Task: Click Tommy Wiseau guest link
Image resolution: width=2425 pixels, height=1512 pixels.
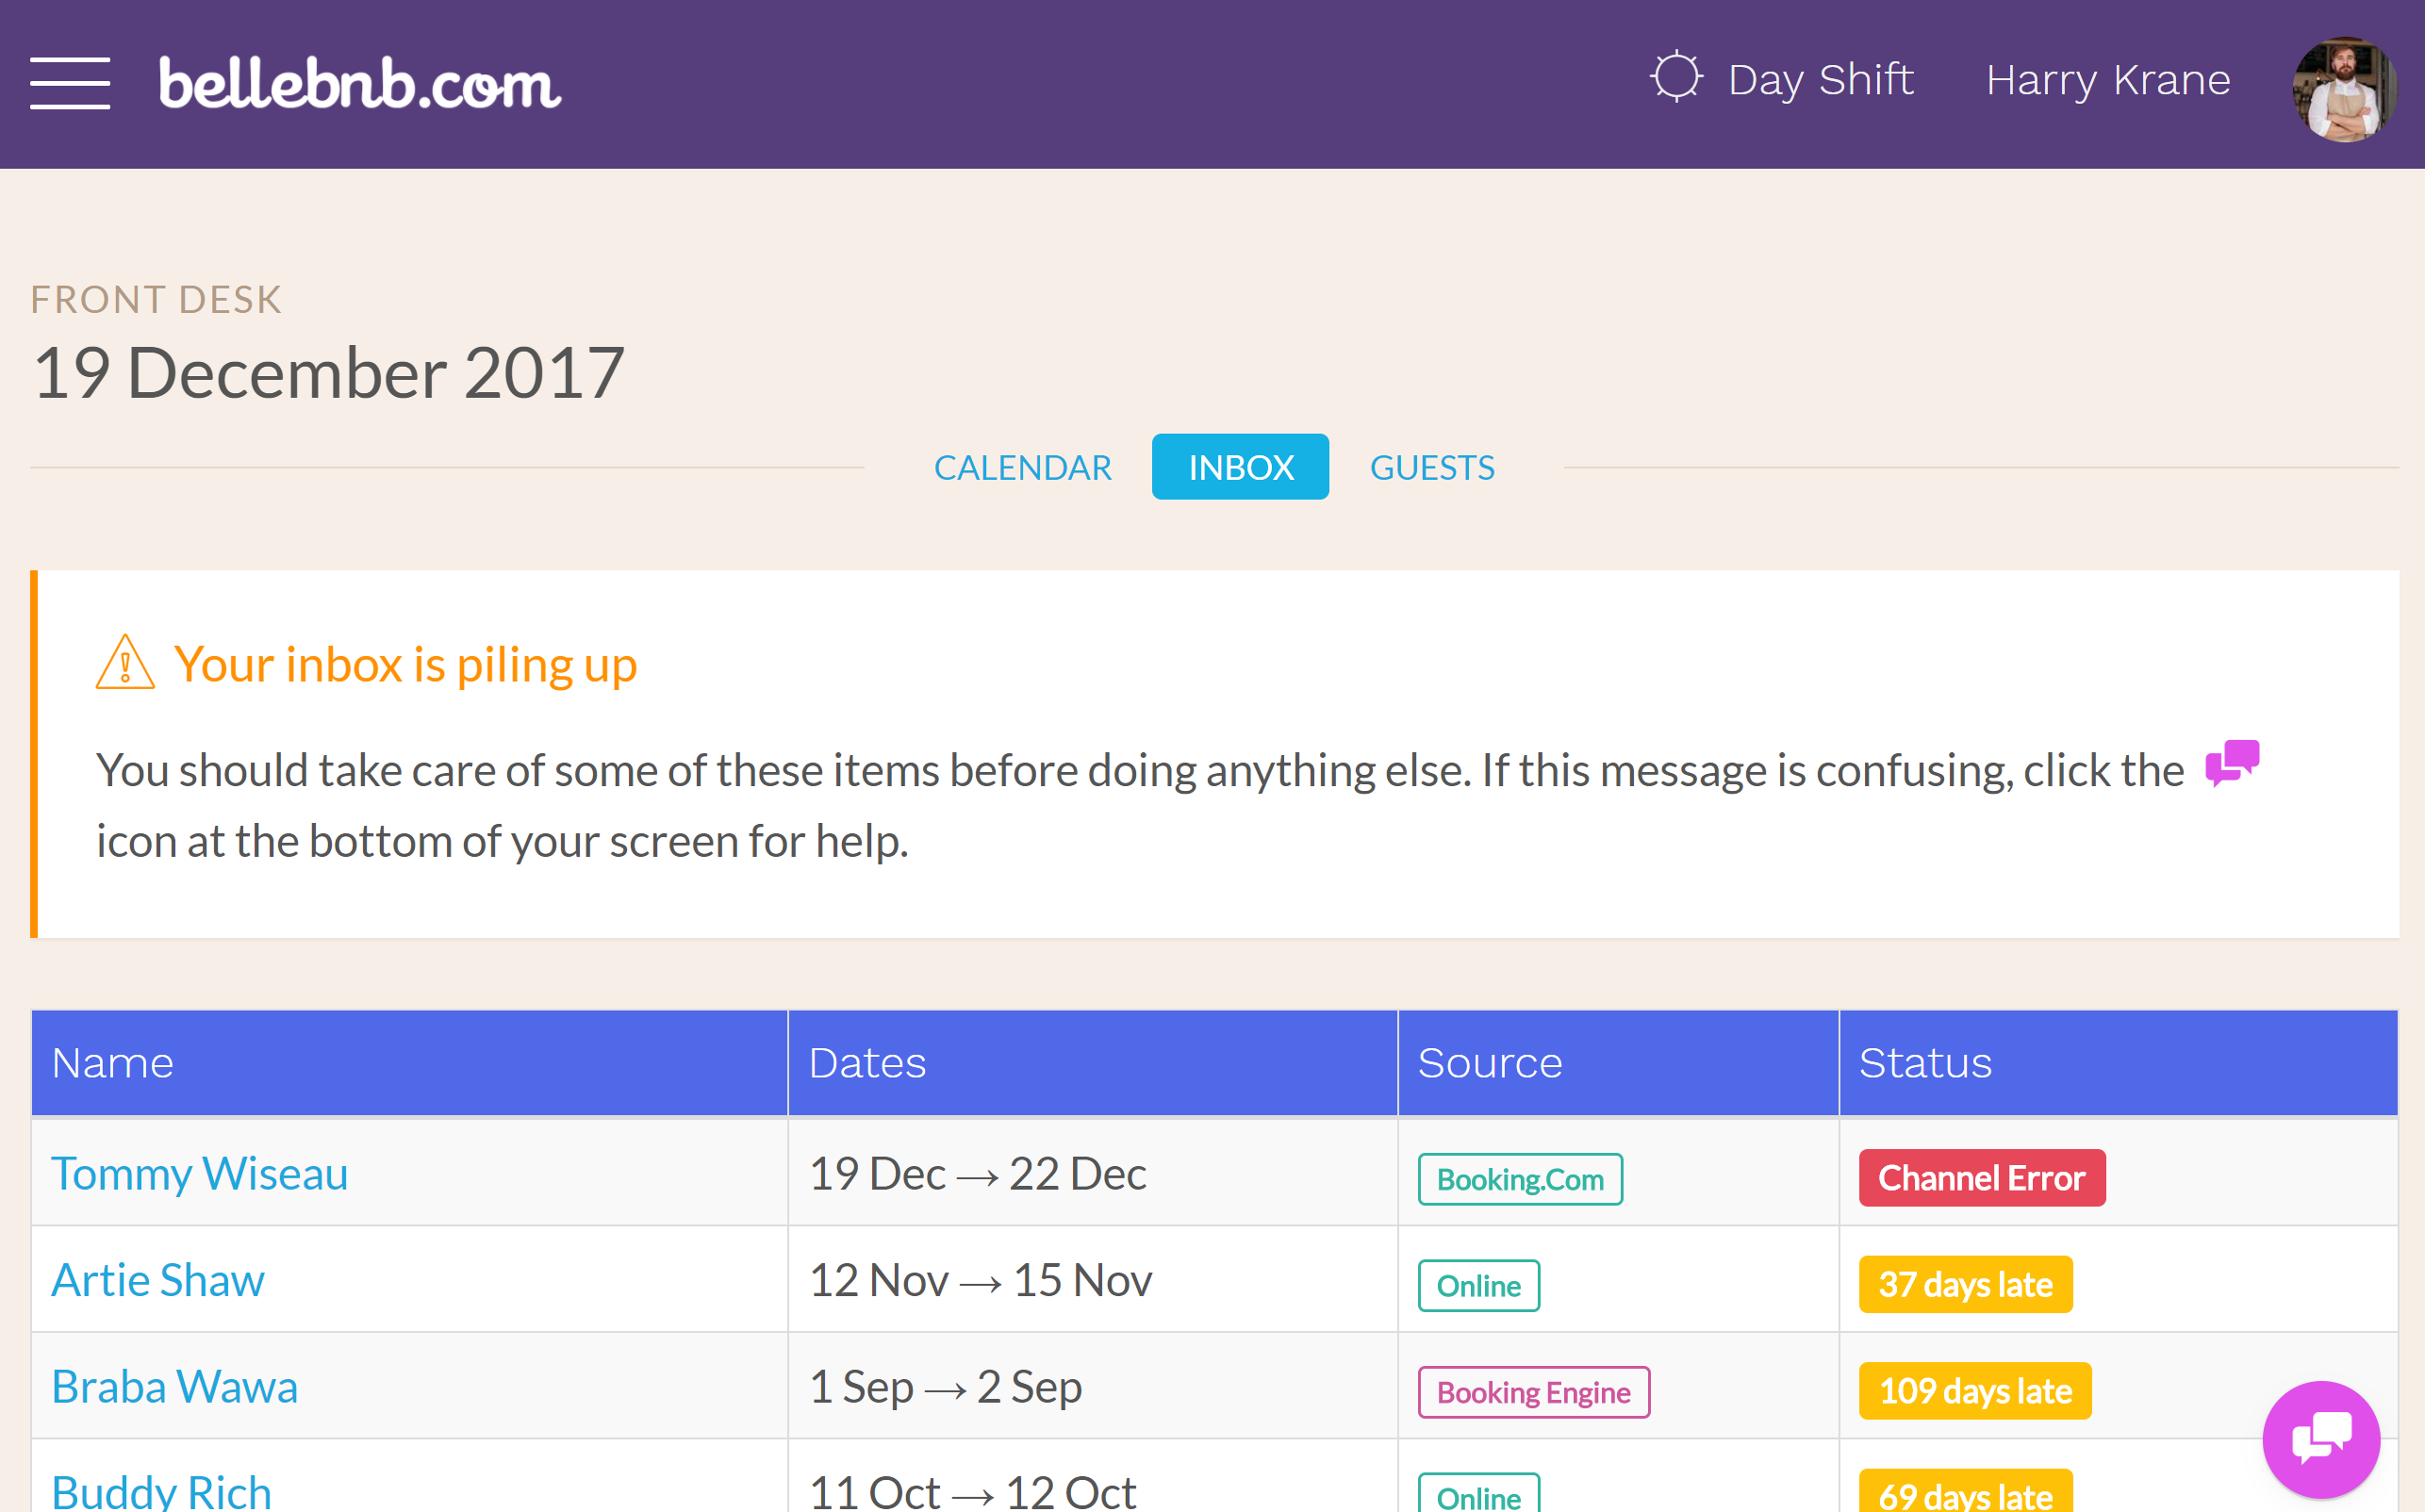Action: [x=199, y=1169]
